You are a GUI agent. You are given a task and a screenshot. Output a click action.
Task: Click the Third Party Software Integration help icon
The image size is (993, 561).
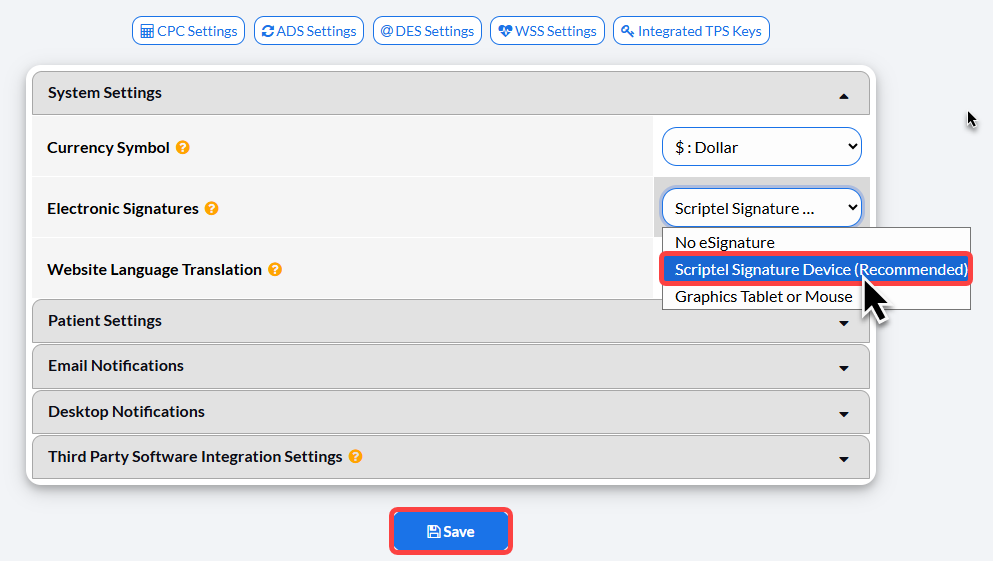point(355,456)
